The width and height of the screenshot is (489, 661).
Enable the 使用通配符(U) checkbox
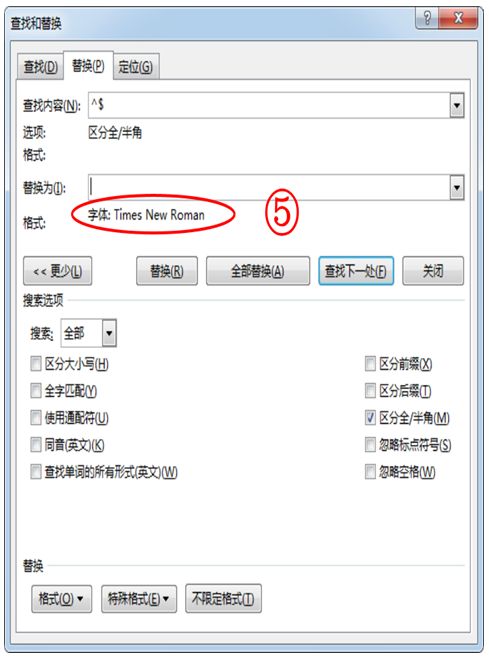click(x=36, y=418)
